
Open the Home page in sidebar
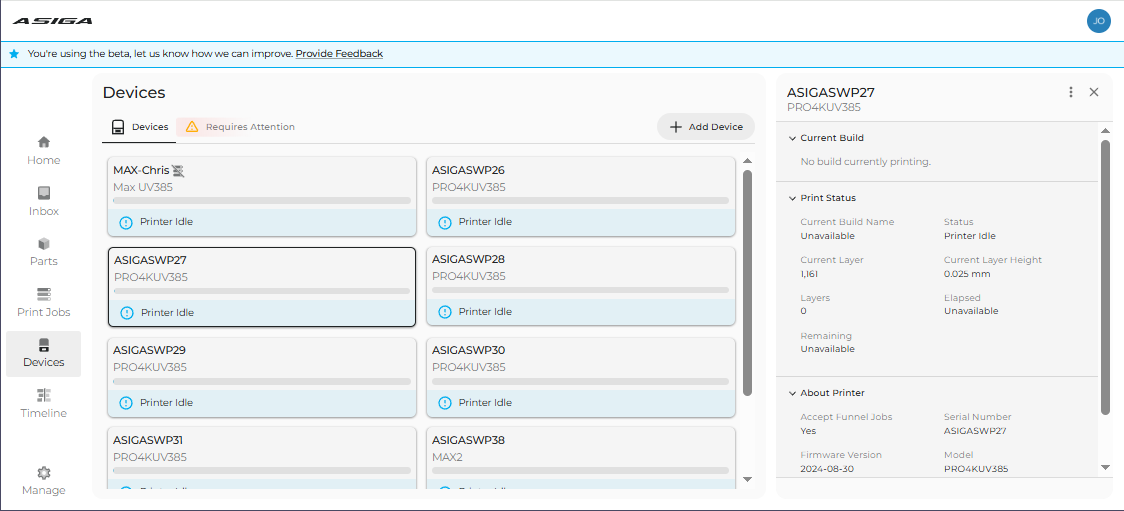coord(44,151)
